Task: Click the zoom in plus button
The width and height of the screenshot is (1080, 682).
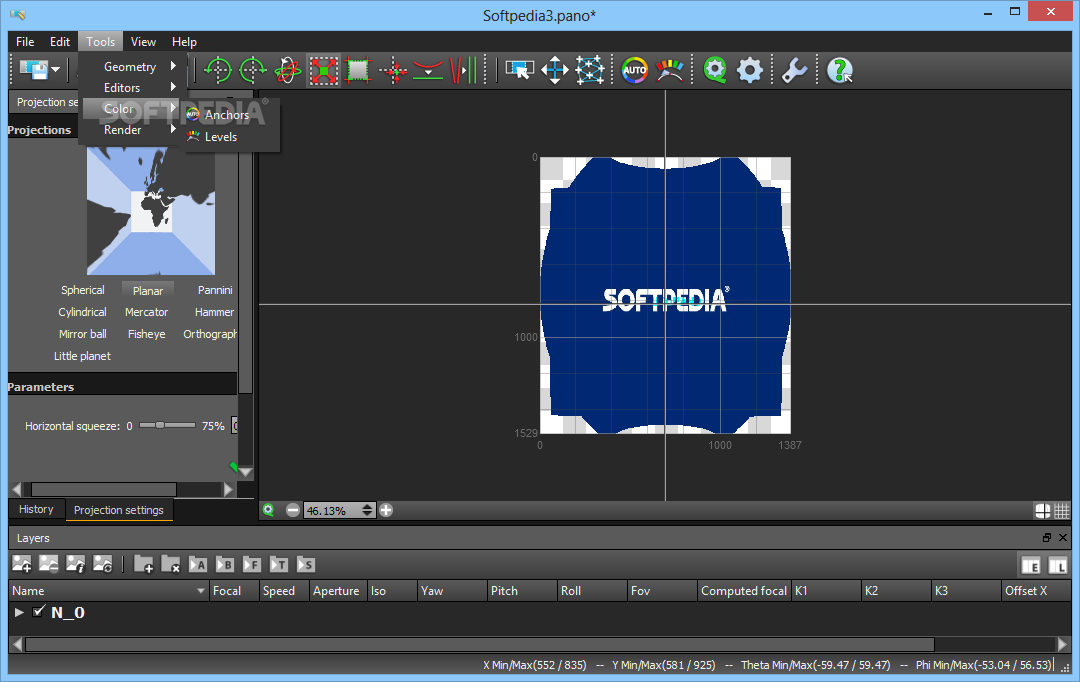Action: point(386,510)
